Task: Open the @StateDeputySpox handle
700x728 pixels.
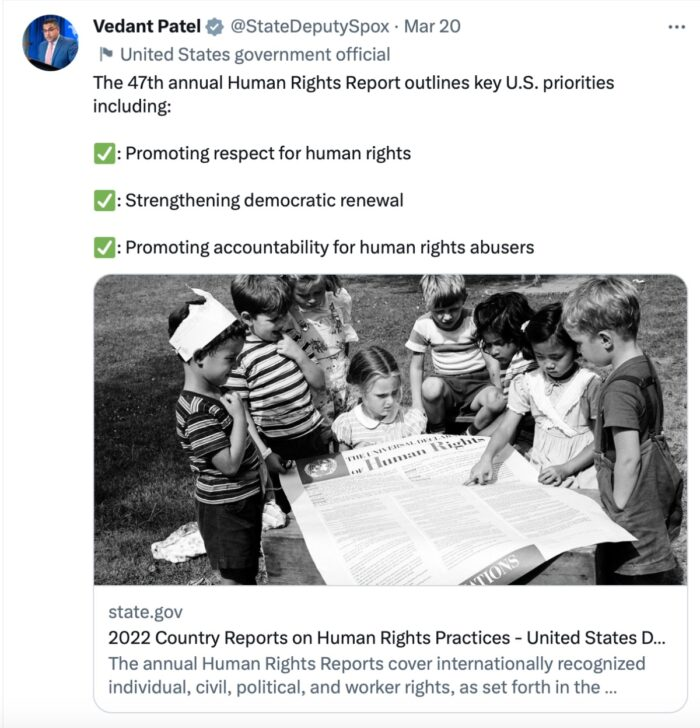Action: pyautogui.click(x=310, y=26)
